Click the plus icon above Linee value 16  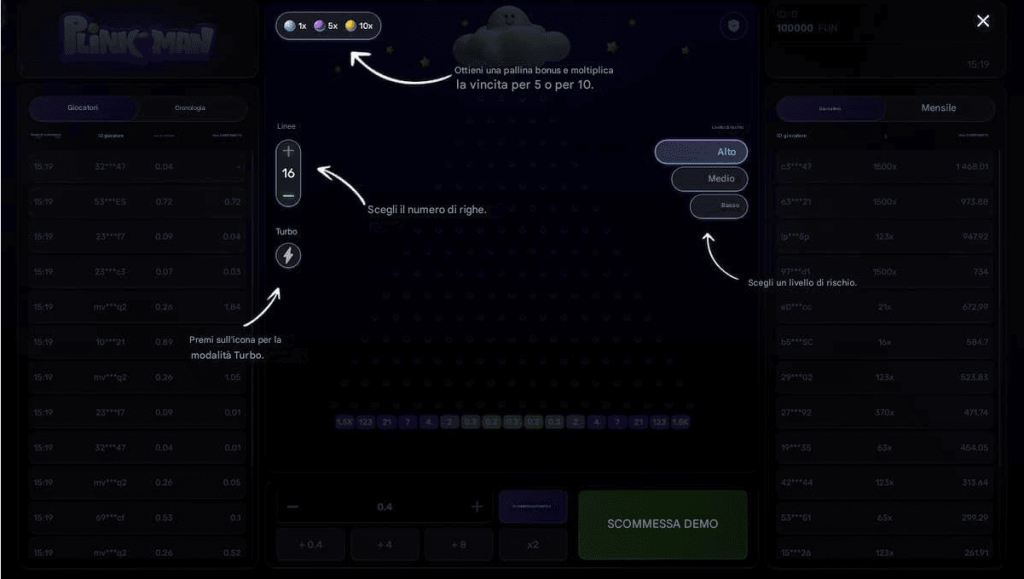pyautogui.click(x=288, y=152)
